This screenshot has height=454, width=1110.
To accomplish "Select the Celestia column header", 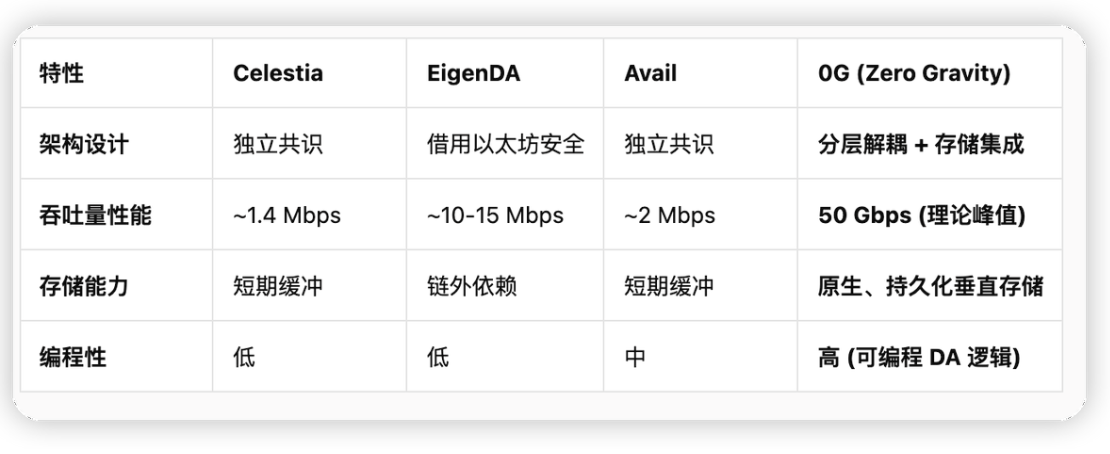I will pyautogui.click(x=278, y=73).
